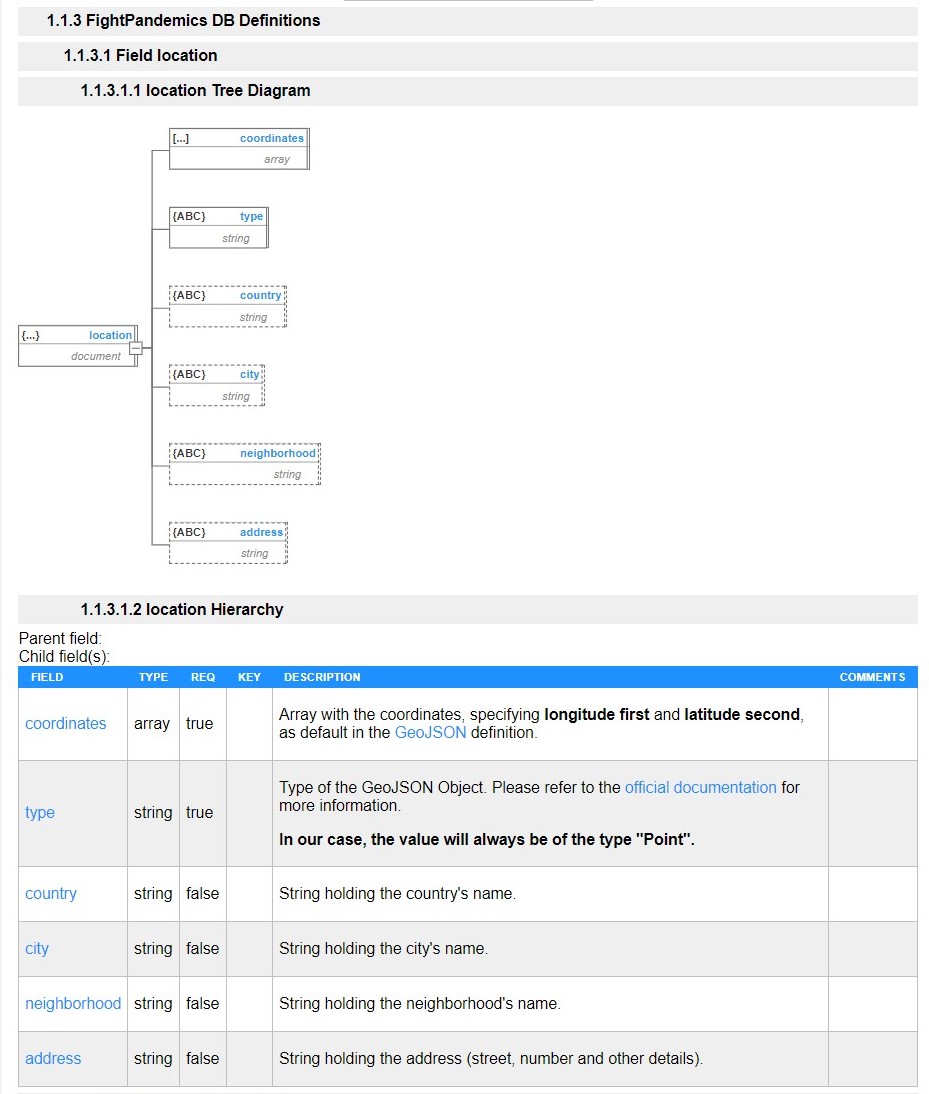Follow the GeoJSON link in coordinates description

pos(430,733)
